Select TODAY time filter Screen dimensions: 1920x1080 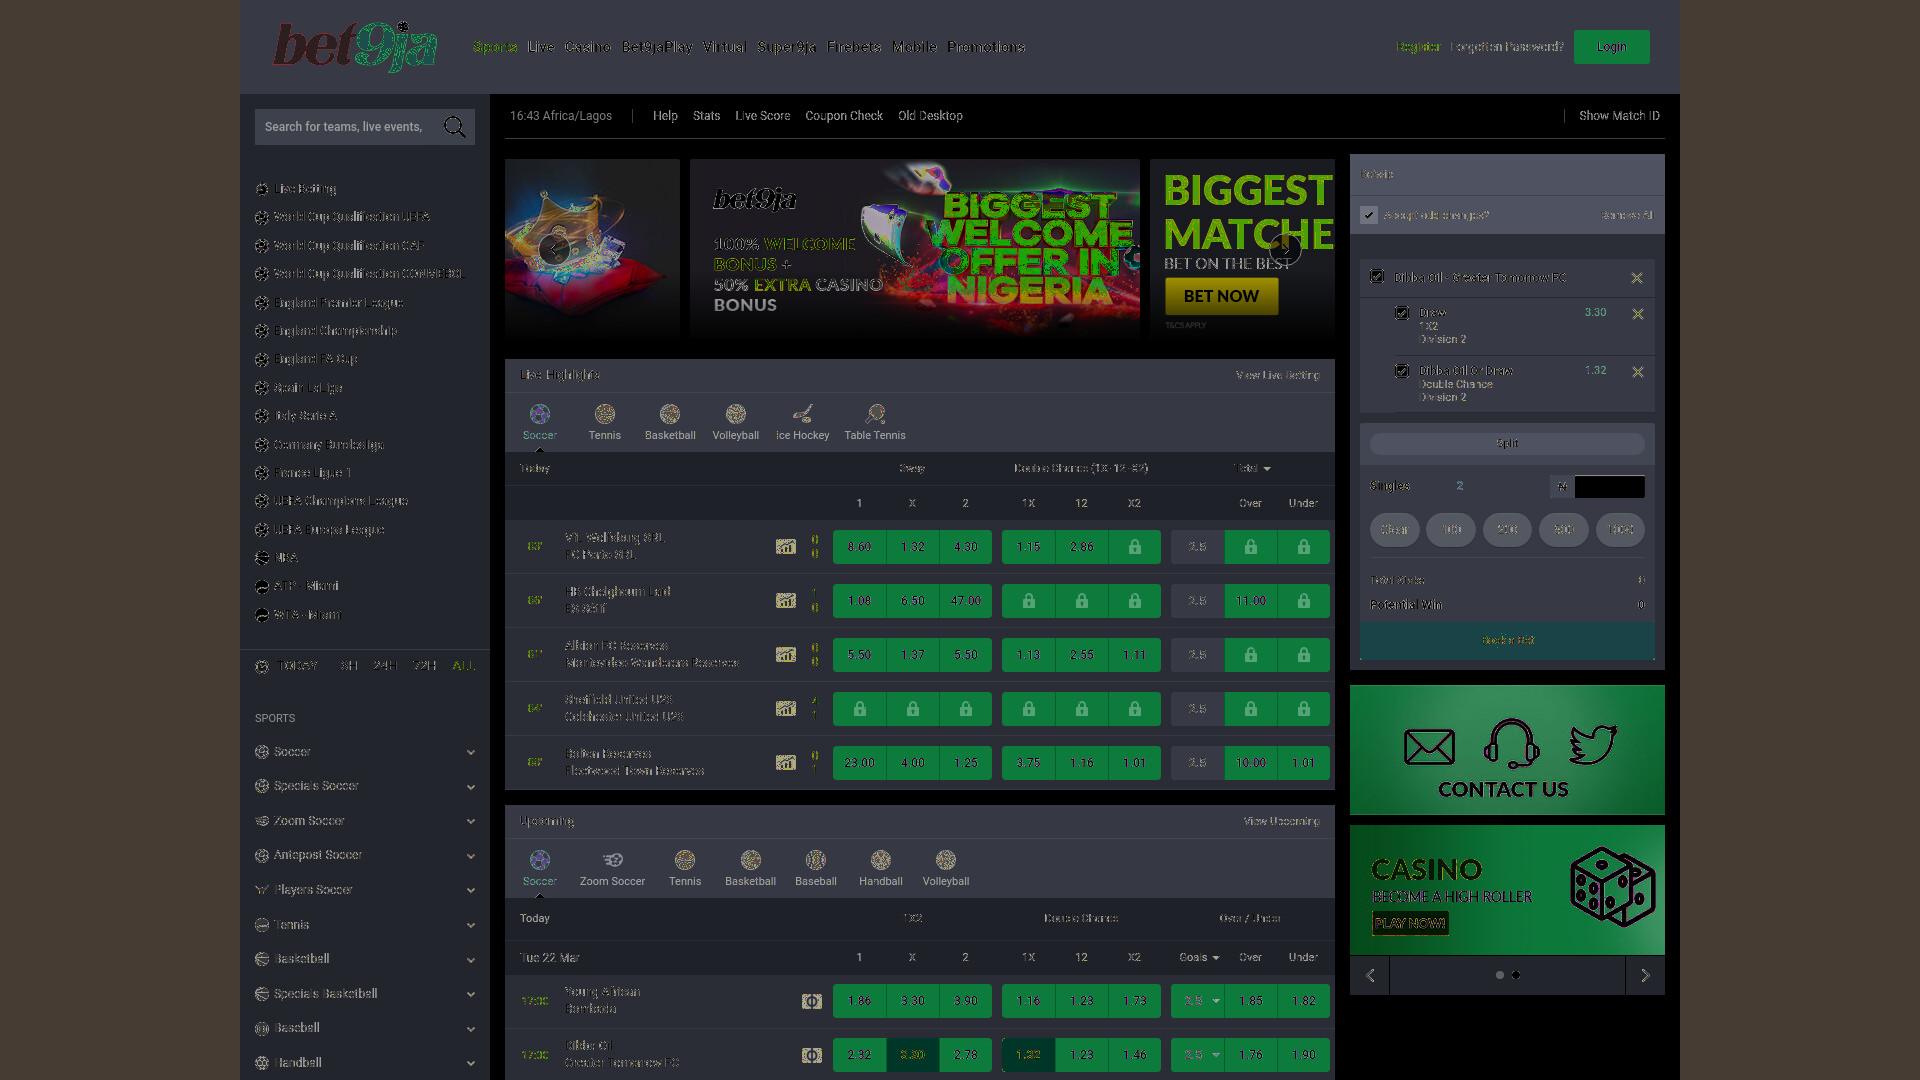(x=299, y=666)
